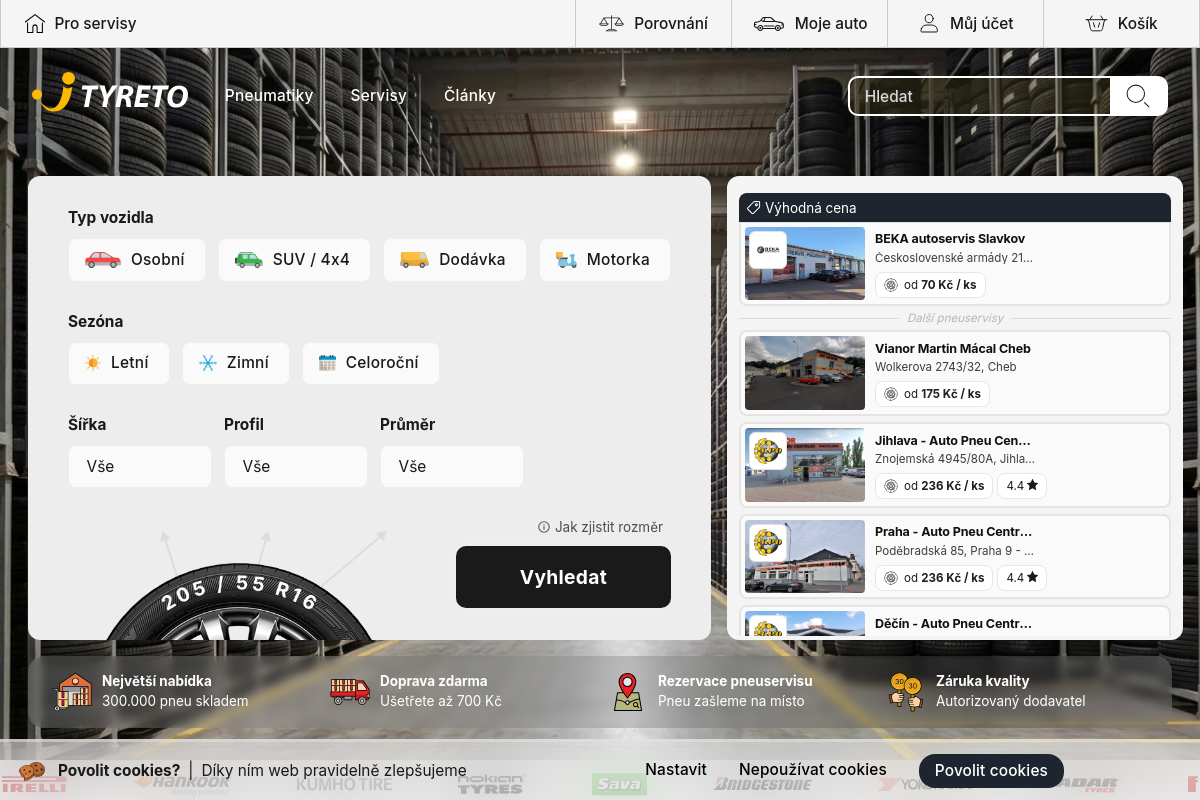Select Motorka vehicle type
The image size is (1200, 800).
(x=605, y=260)
